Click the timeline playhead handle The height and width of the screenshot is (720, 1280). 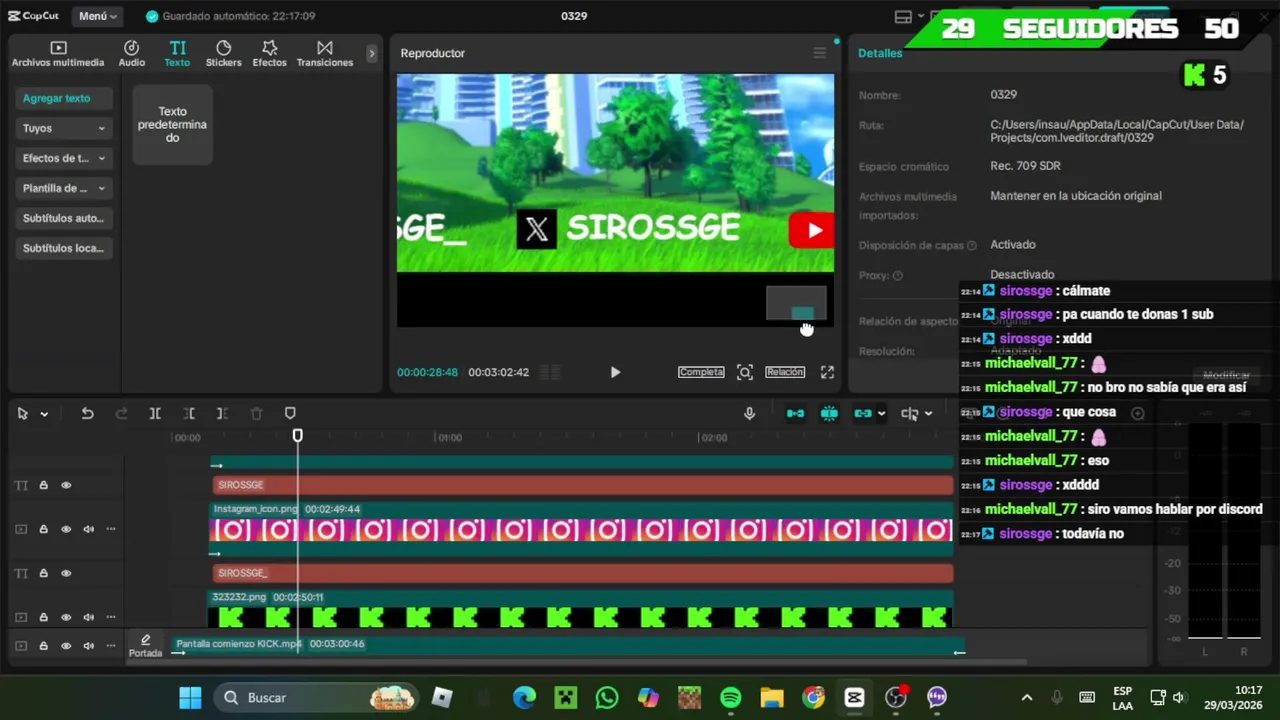coord(297,436)
